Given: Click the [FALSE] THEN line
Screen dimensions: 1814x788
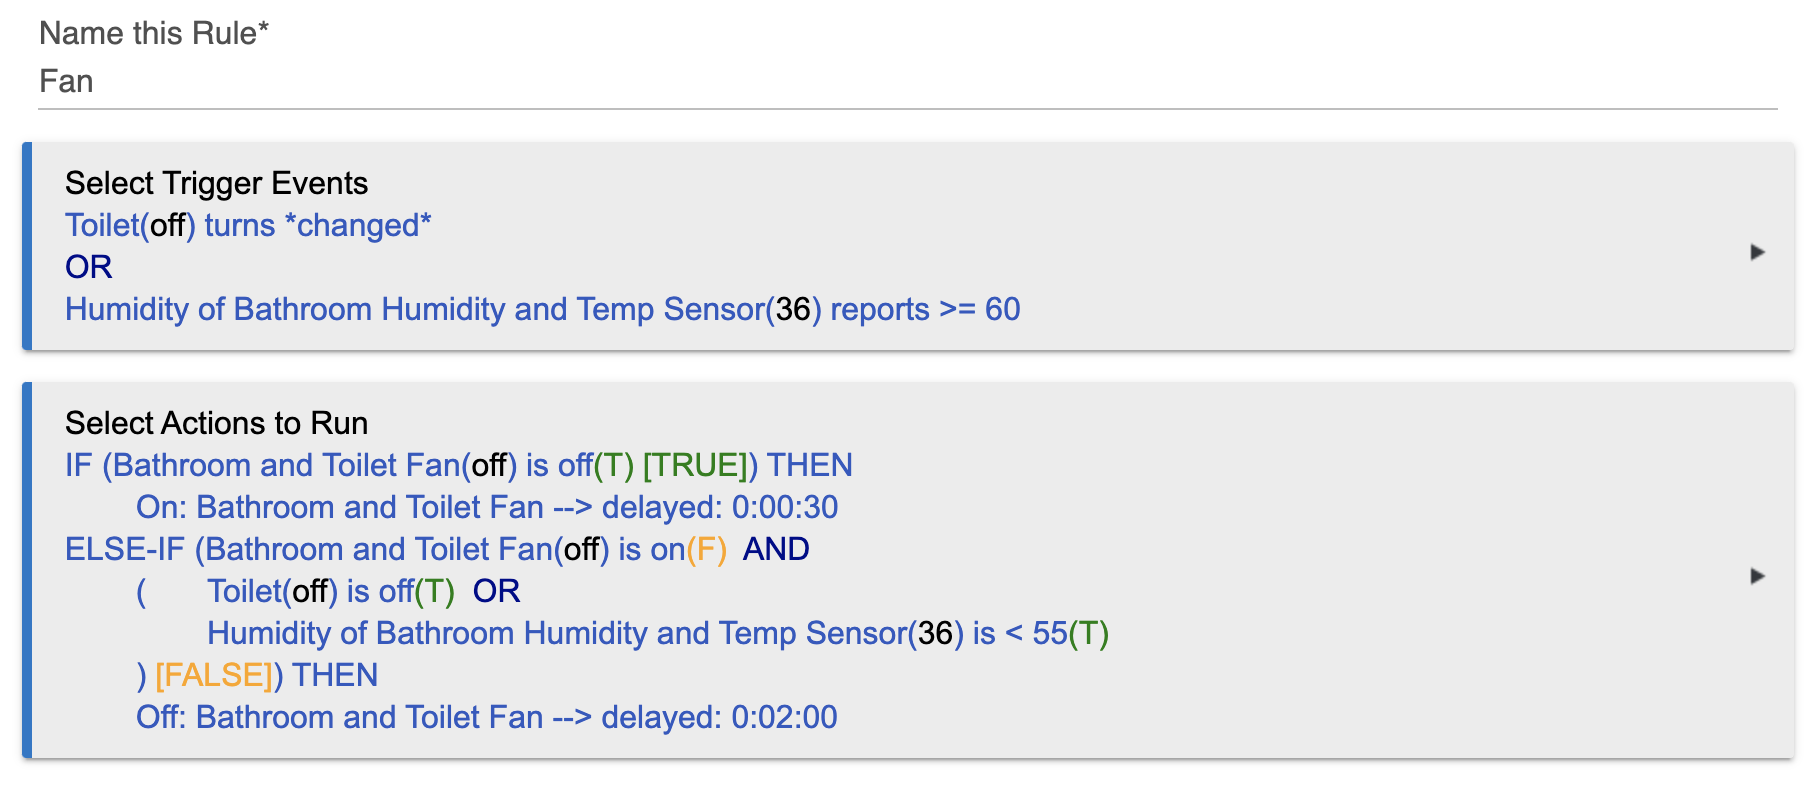Looking at the screenshot, I should tap(257, 675).
